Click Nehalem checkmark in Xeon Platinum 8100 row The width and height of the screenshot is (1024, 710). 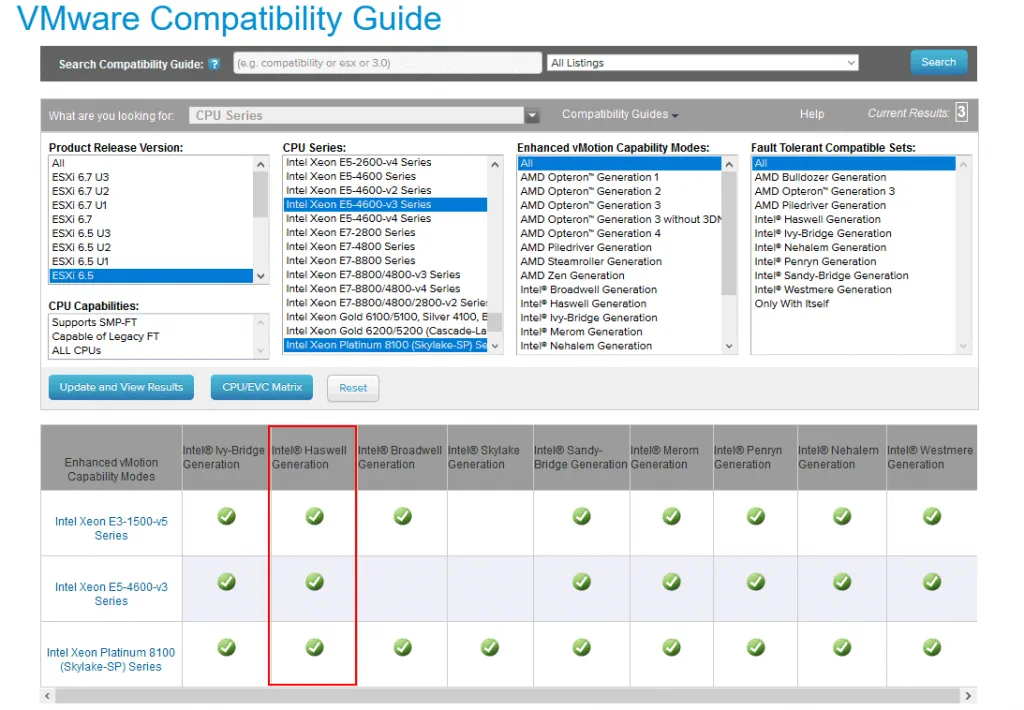click(842, 647)
